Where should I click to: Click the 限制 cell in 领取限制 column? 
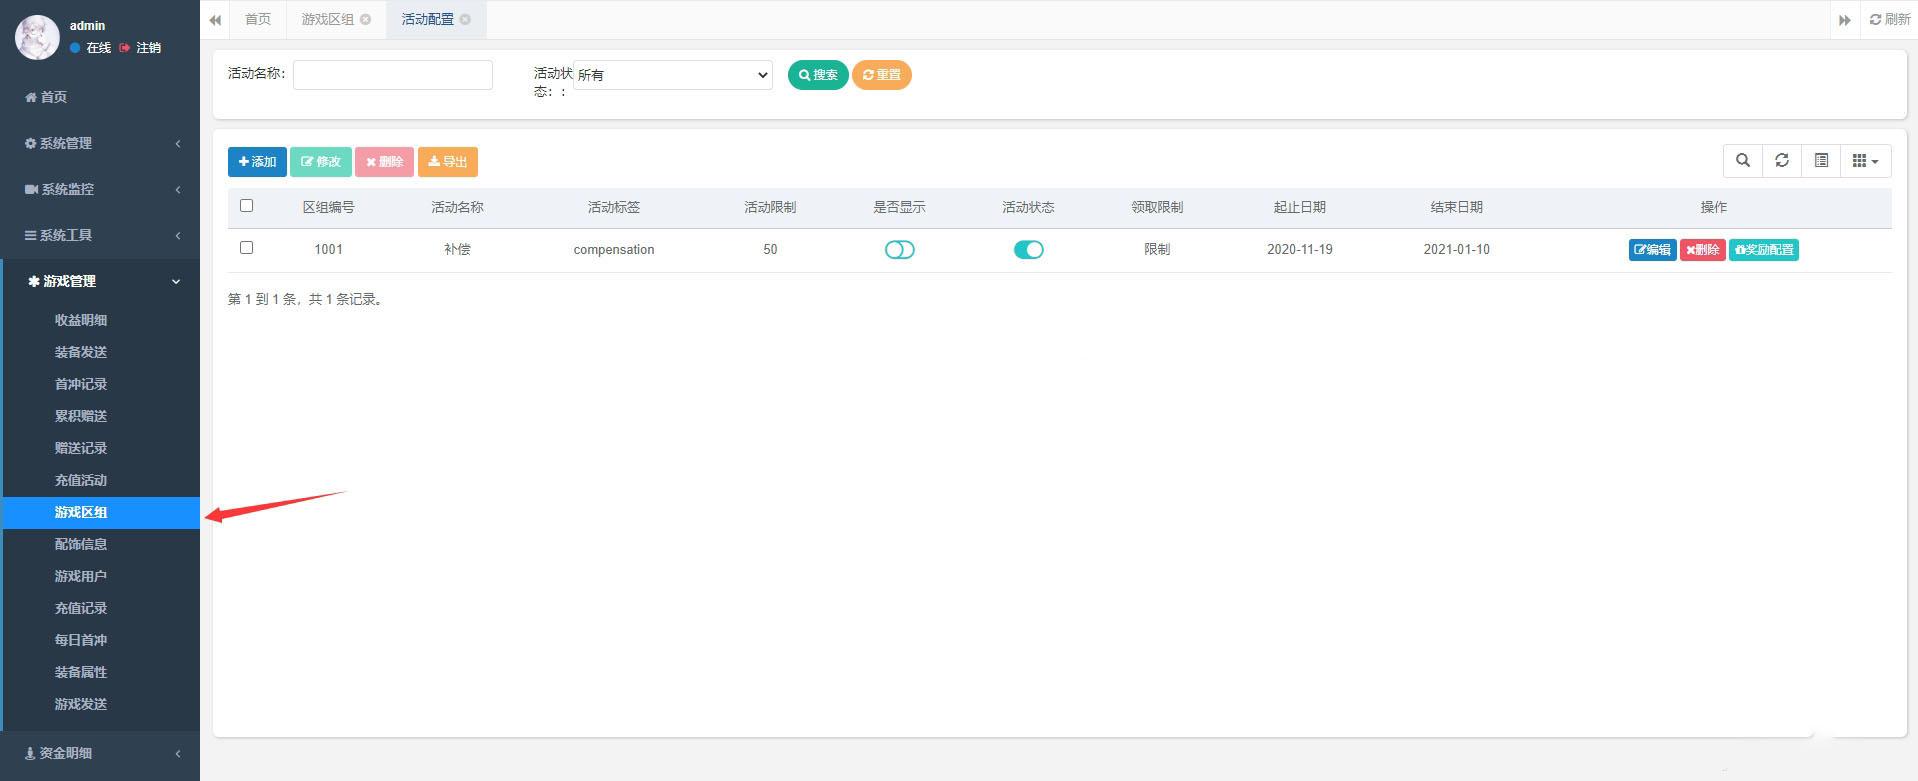1157,250
